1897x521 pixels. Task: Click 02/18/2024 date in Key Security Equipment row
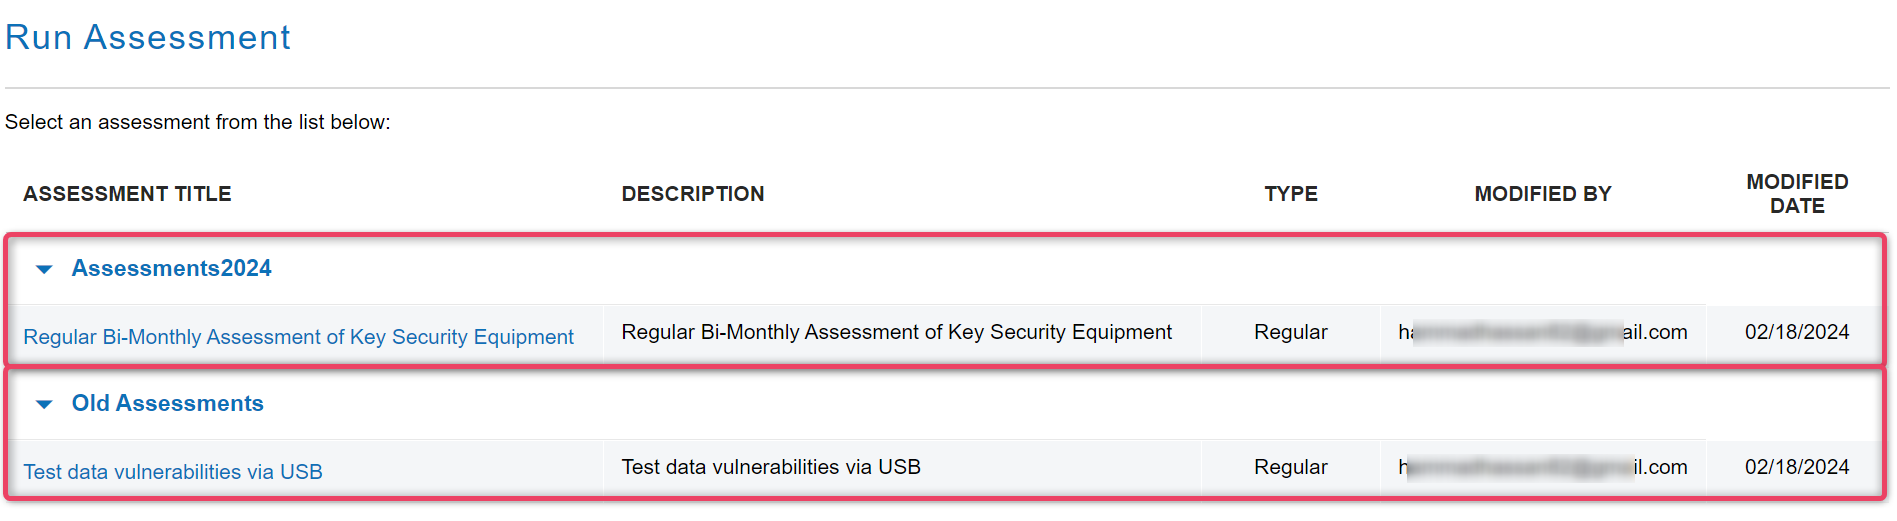(1797, 332)
